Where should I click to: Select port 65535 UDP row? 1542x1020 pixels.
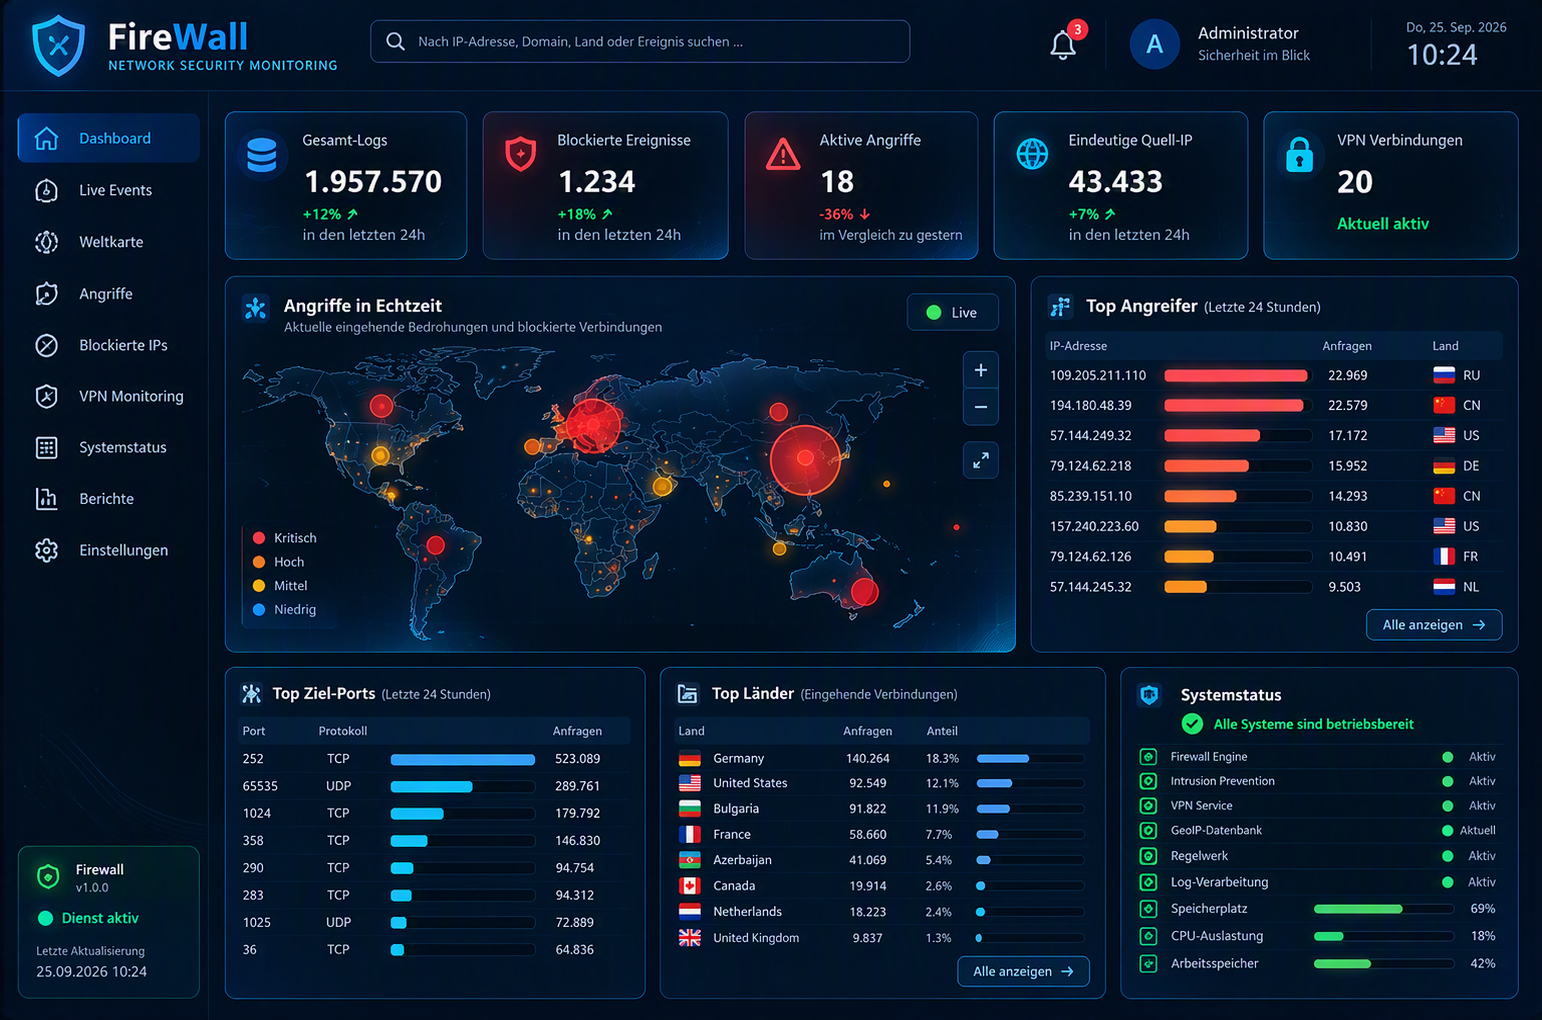pyautogui.click(x=435, y=786)
